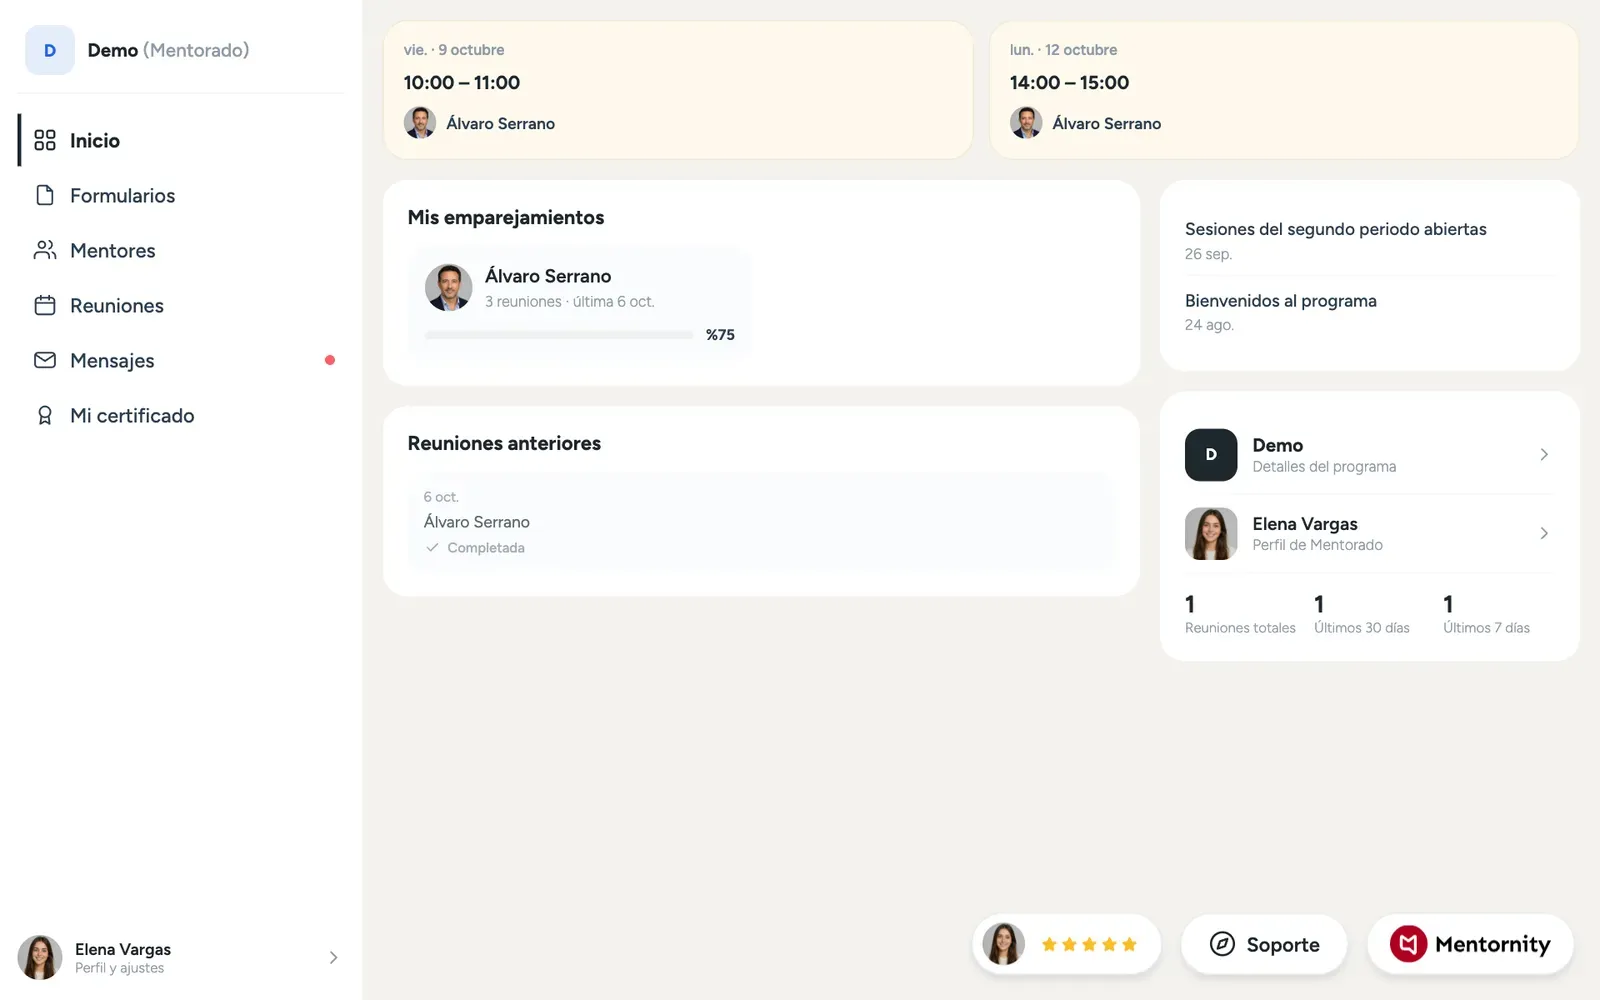Open Elena Vargas Perfil de Mentorado chevron
The image size is (1600, 1000).
point(1544,533)
